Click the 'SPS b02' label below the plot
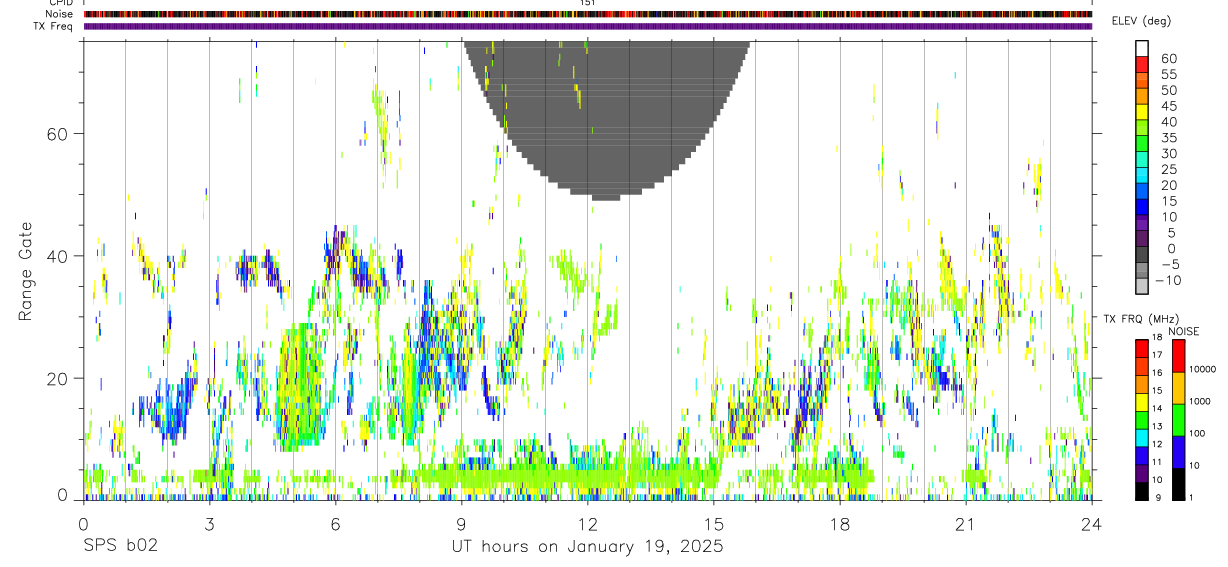This screenshot has height=567, width=1228. tap(120, 547)
